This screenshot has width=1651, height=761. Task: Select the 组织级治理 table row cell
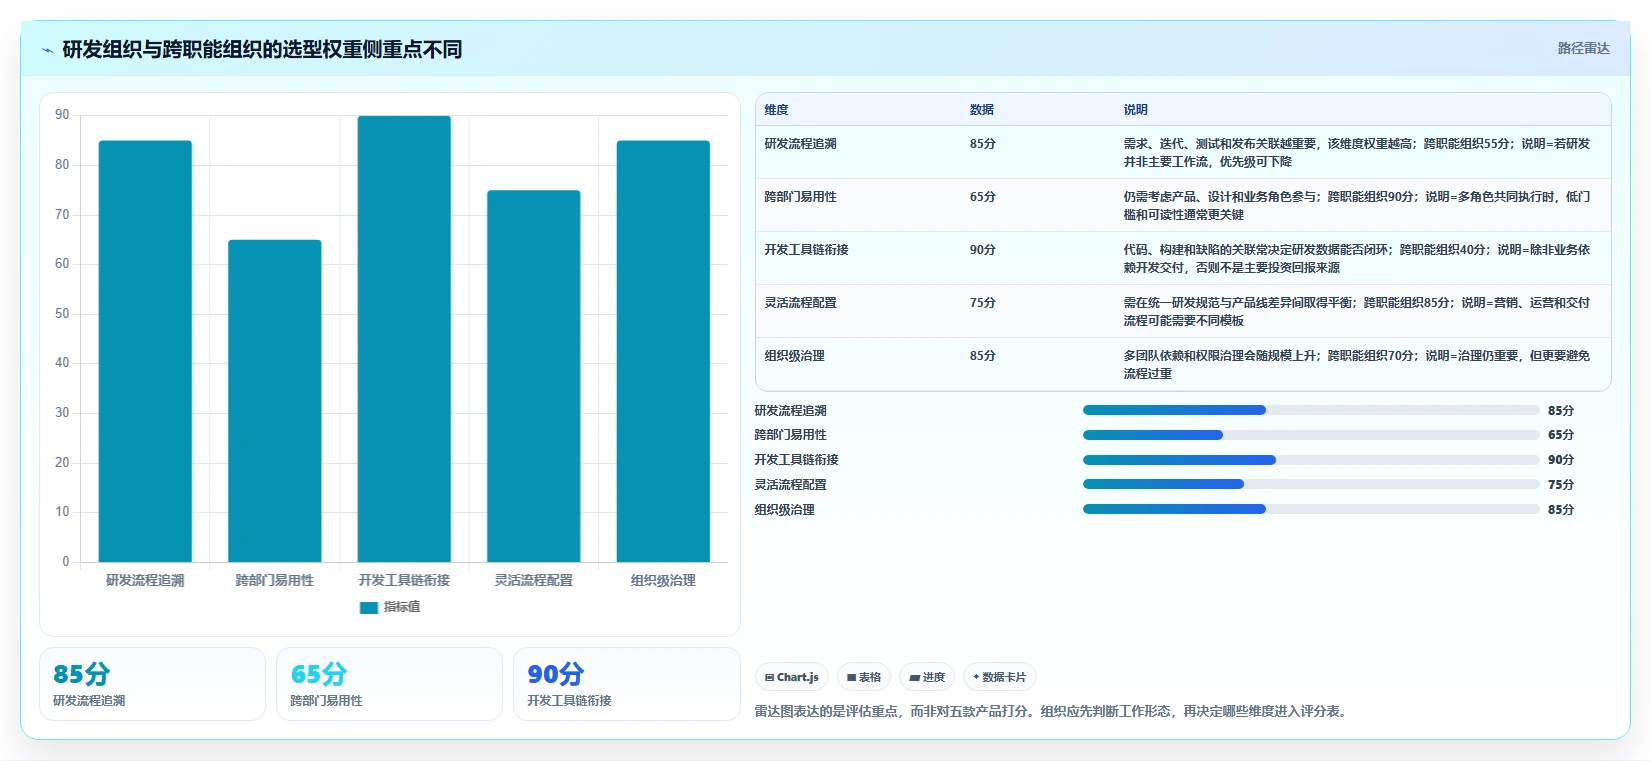pyautogui.click(x=794, y=356)
